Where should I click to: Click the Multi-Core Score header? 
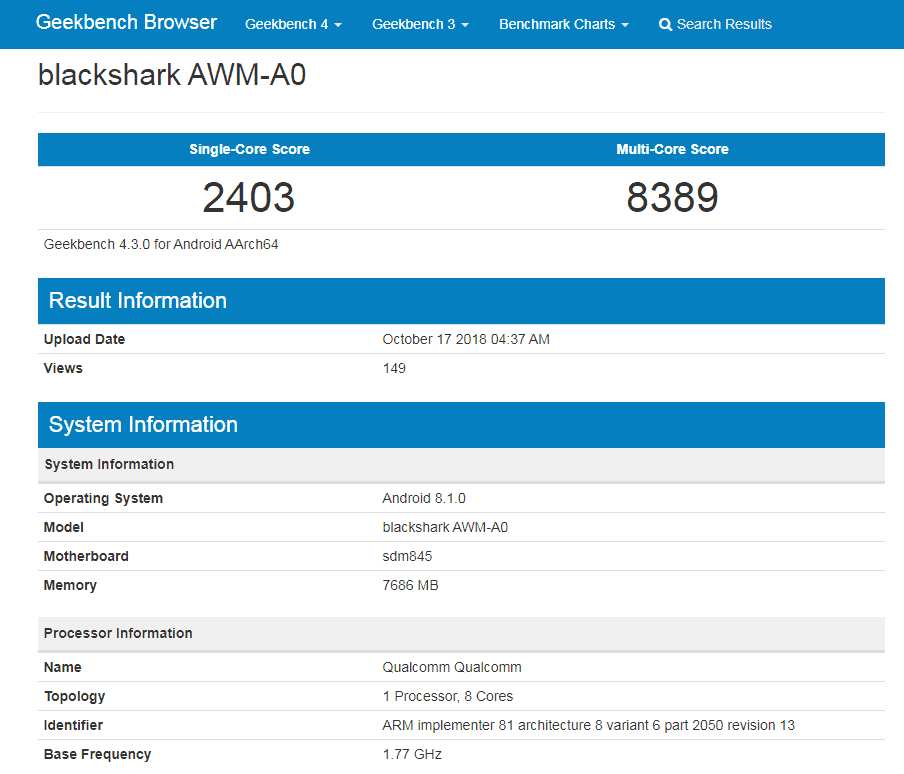(672, 149)
